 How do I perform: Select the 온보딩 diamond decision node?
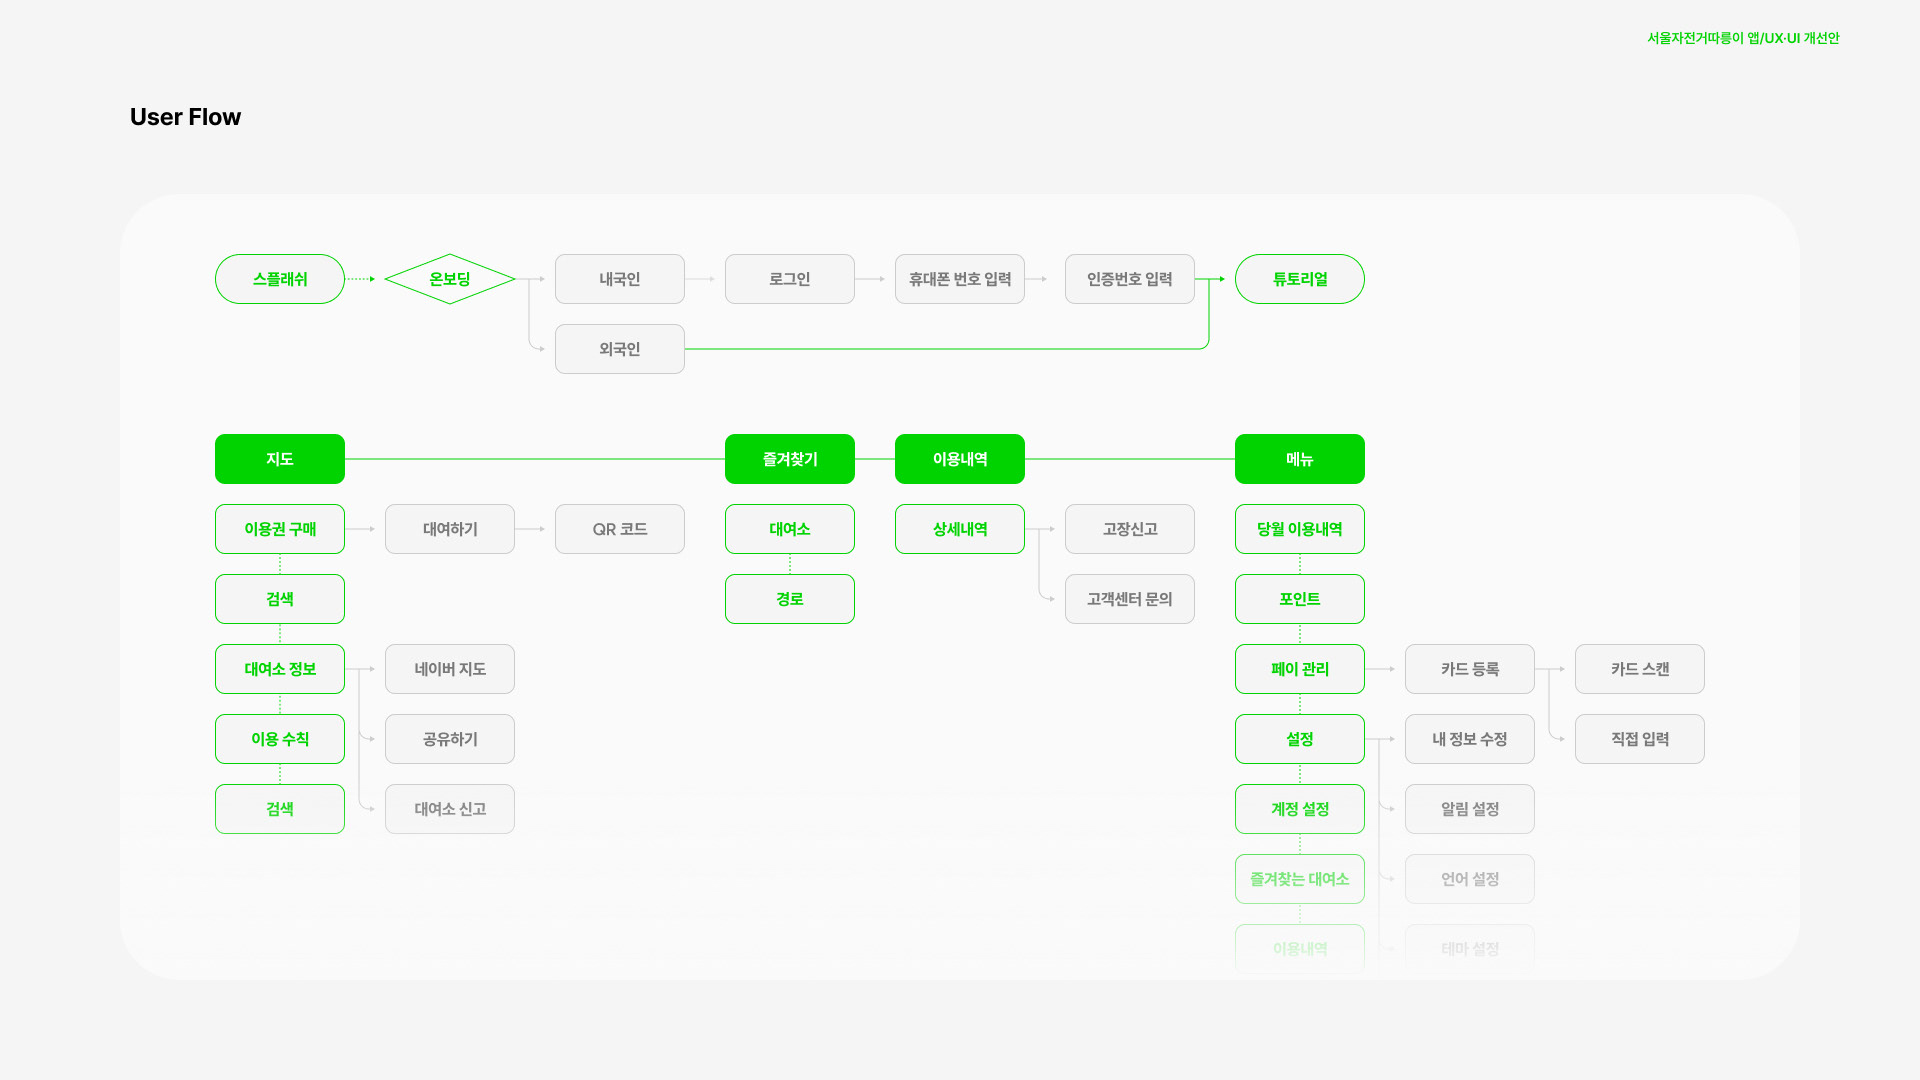tap(450, 279)
